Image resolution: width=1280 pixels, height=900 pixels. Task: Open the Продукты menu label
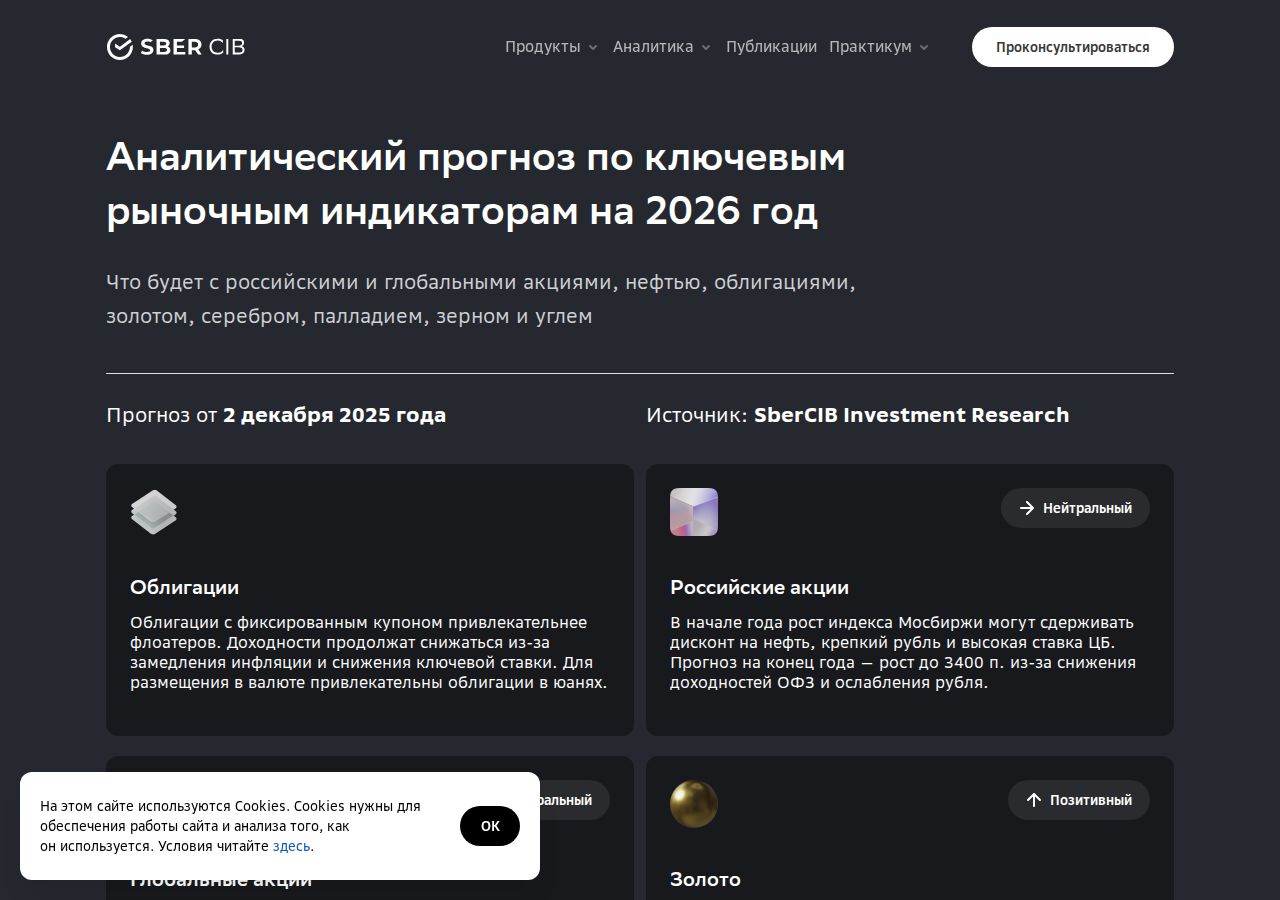(543, 47)
